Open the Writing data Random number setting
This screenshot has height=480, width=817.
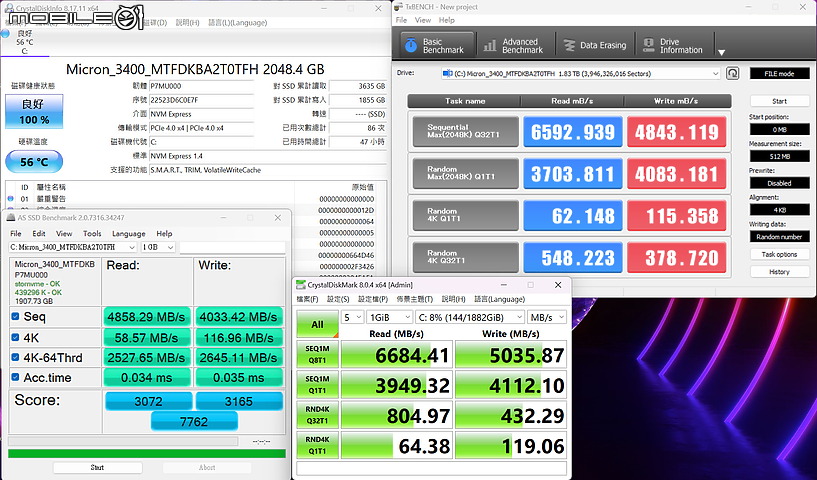(x=779, y=237)
